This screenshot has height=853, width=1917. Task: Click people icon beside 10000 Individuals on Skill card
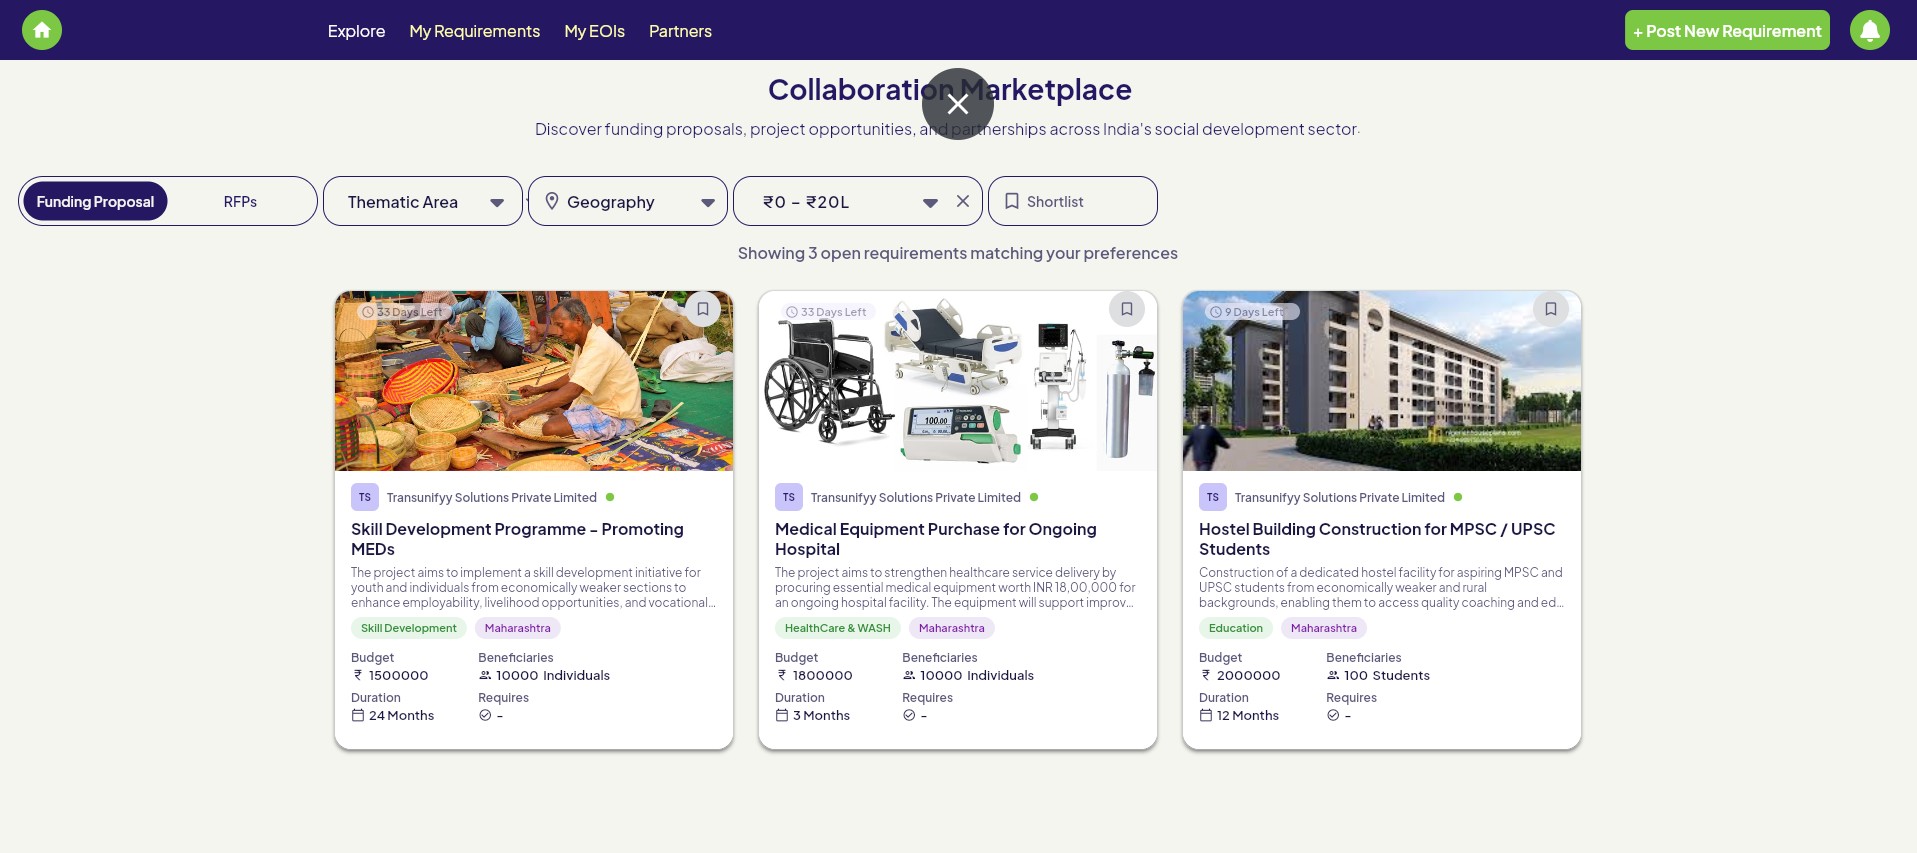pyautogui.click(x=485, y=675)
